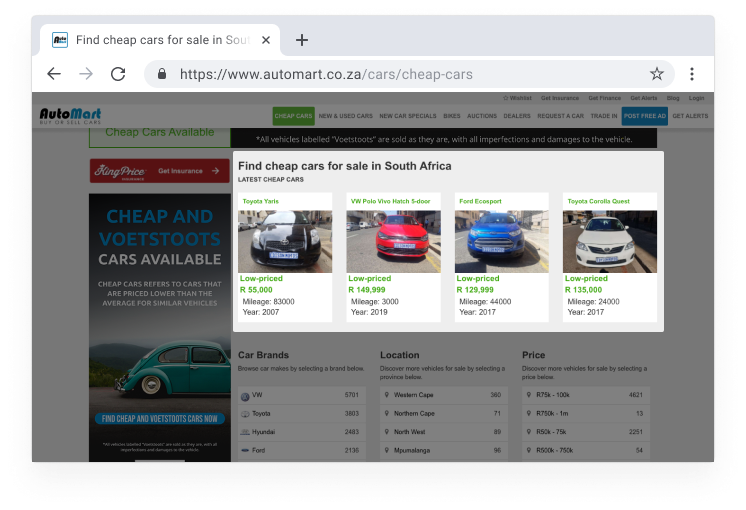746x510 pixels.
Task: Click the Post Free Ad button
Action: point(645,116)
